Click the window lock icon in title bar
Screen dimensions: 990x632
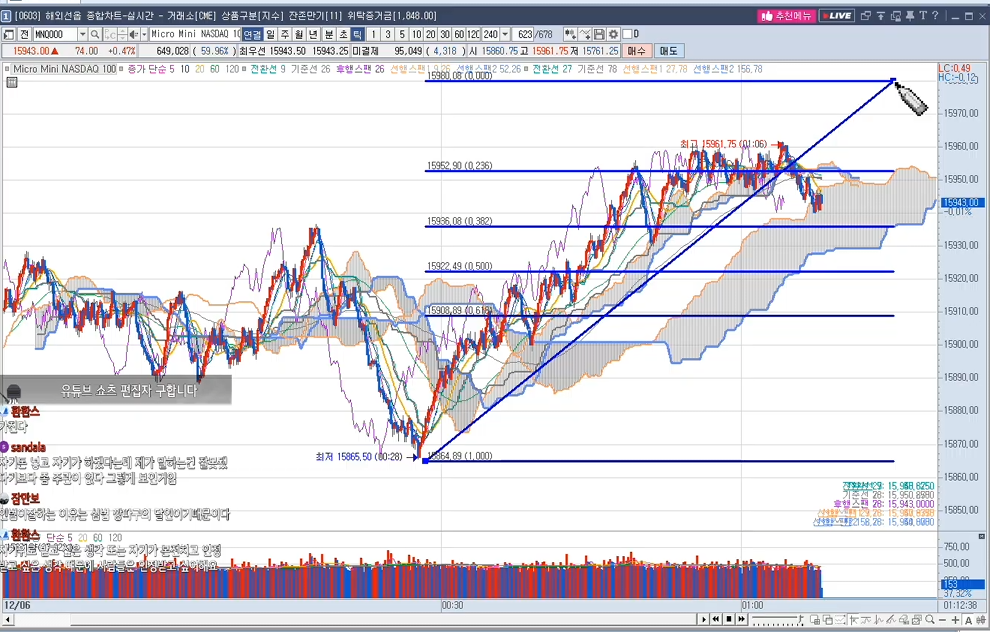[x=895, y=16]
